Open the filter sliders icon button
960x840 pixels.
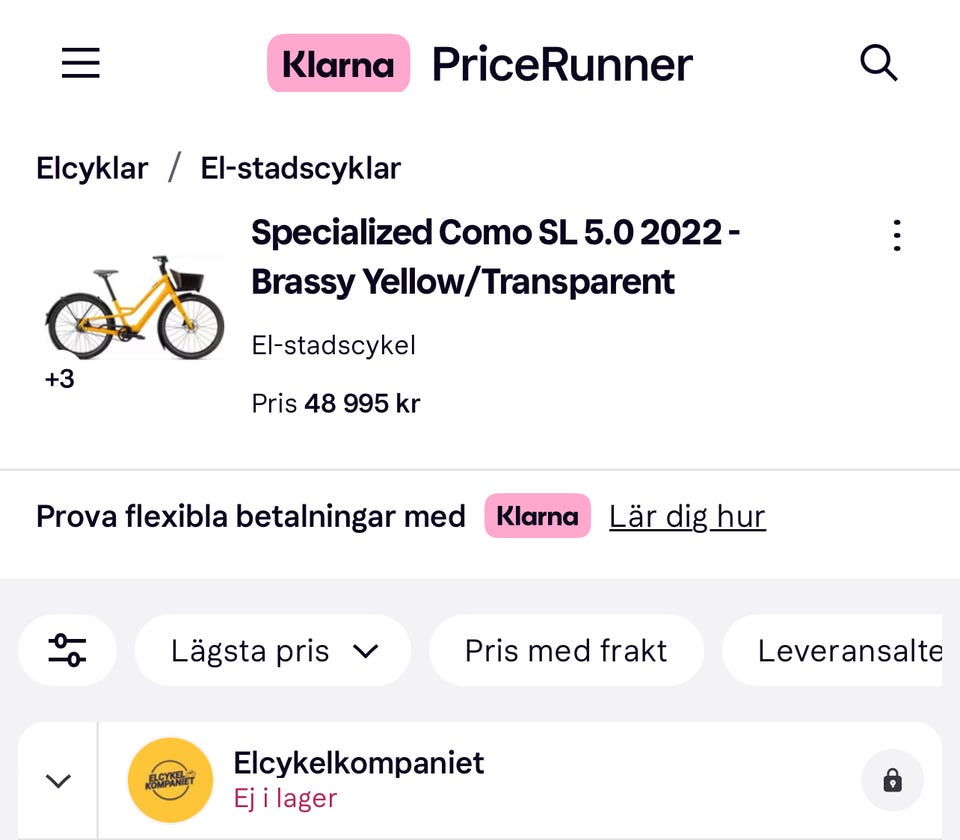[x=67, y=651]
